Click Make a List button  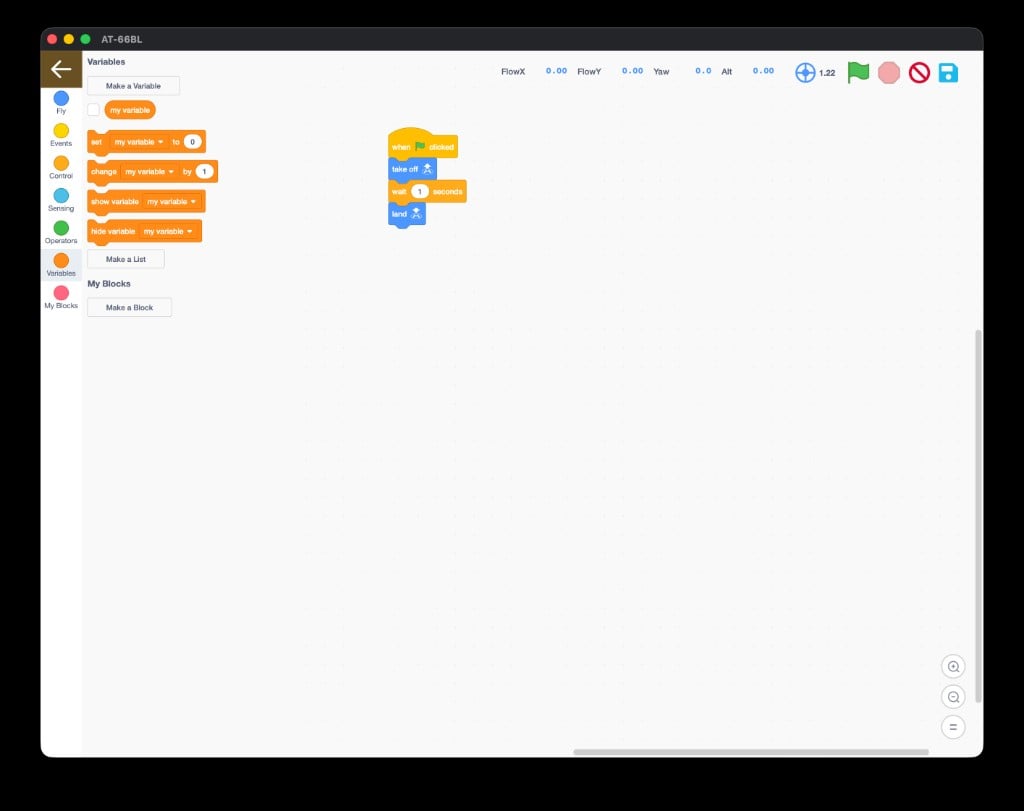tap(126, 259)
